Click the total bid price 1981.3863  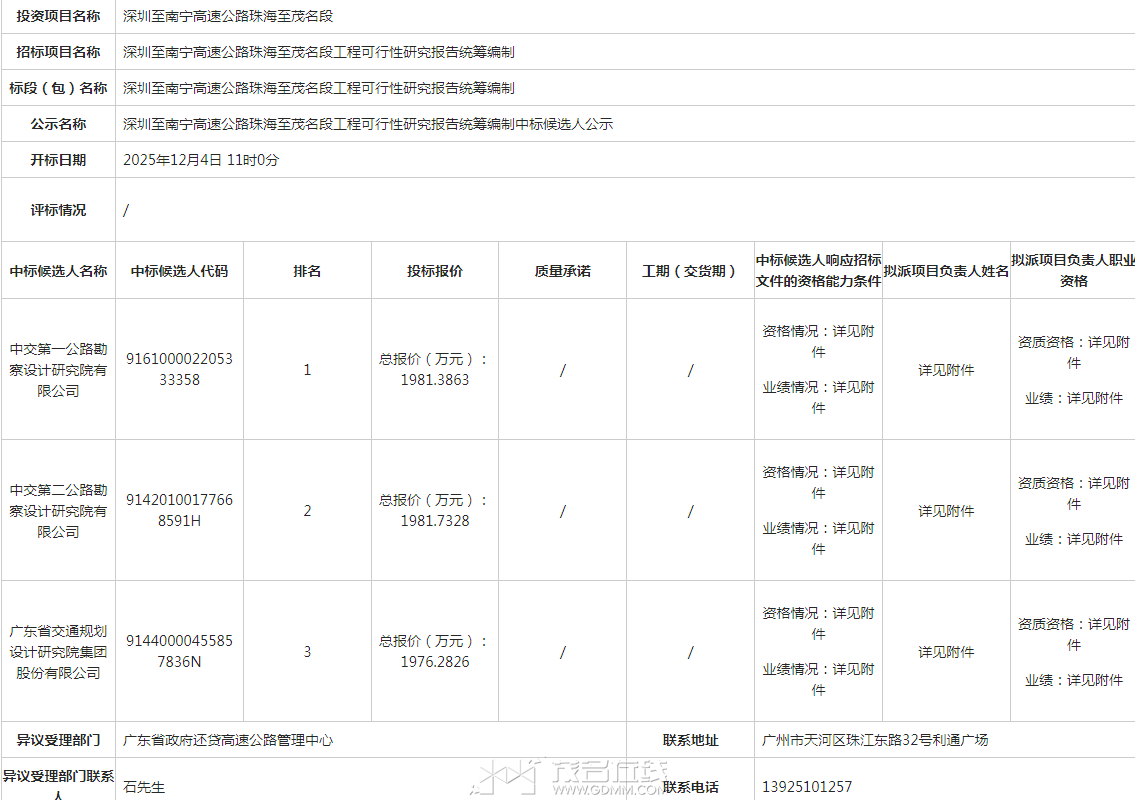pyautogui.click(x=435, y=380)
